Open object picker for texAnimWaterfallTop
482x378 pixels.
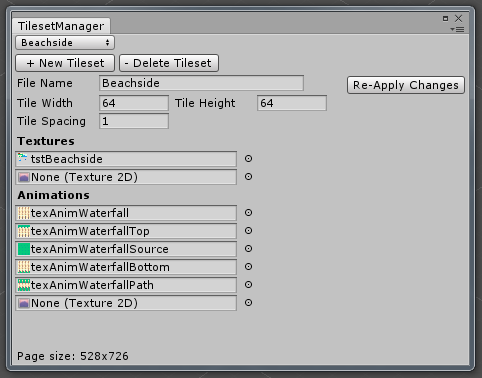point(248,231)
